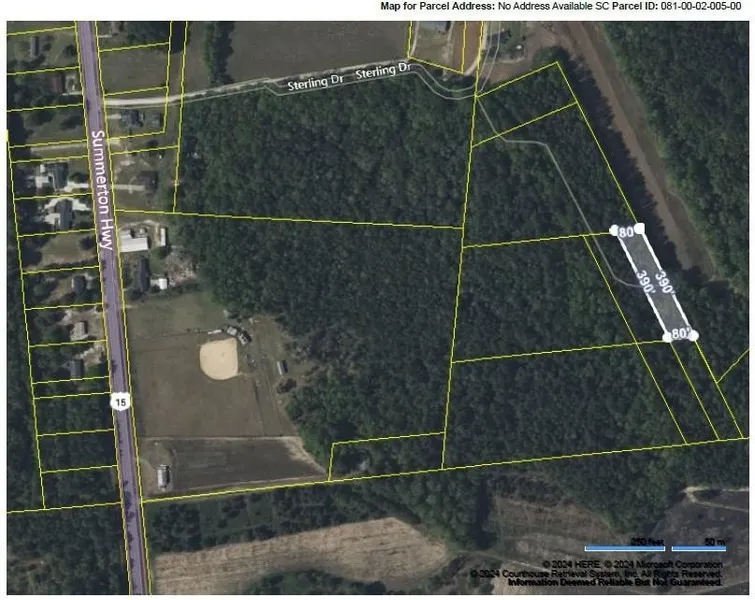Image resolution: width=755 pixels, height=600 pixels.
Task: Select the white highlighted parcel interior
Action: (654, 283)
